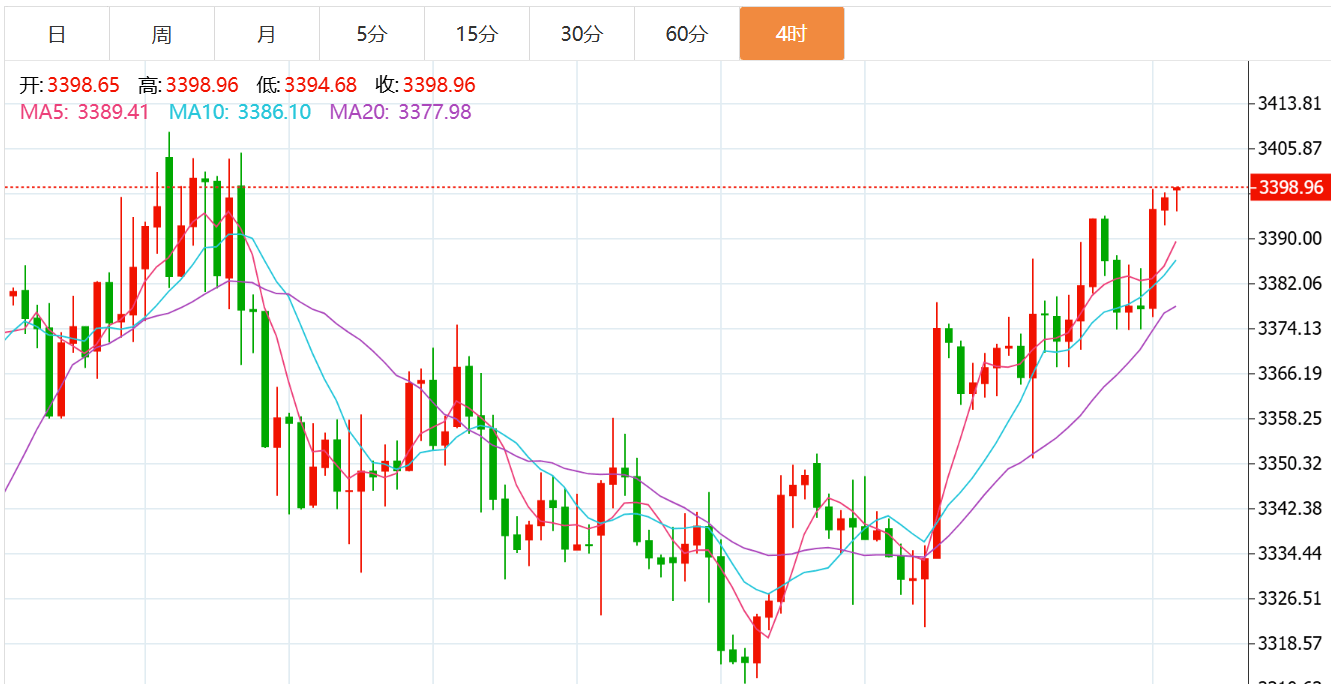Show the 30分 interval chart

581,34
